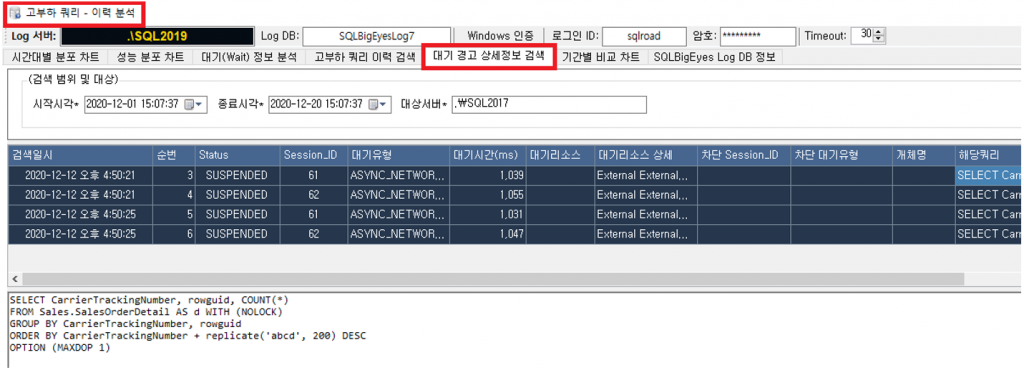Sort by 대기유형 column header

(x=399, y=155)
